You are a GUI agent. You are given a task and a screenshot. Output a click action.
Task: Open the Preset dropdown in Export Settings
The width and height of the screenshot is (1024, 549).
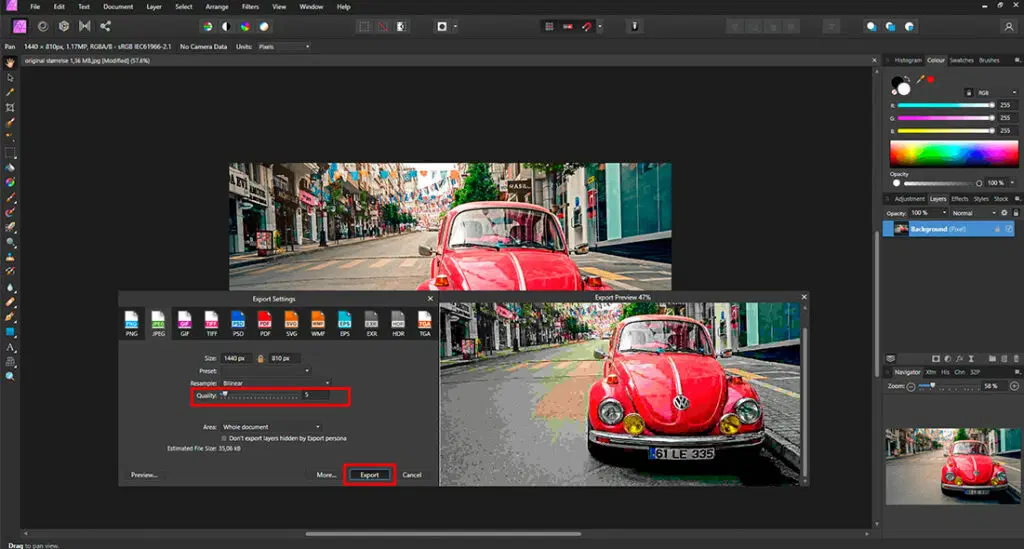pyautogui.click(x=265, y=371)
